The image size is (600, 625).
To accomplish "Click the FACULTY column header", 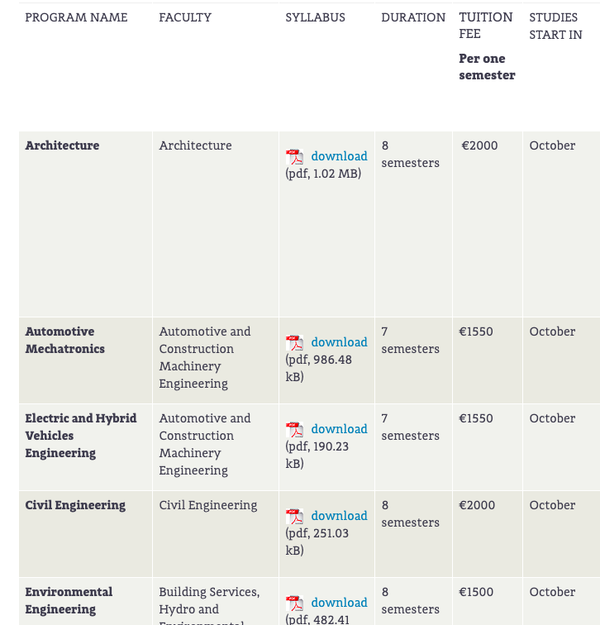I will coord(185,18).
